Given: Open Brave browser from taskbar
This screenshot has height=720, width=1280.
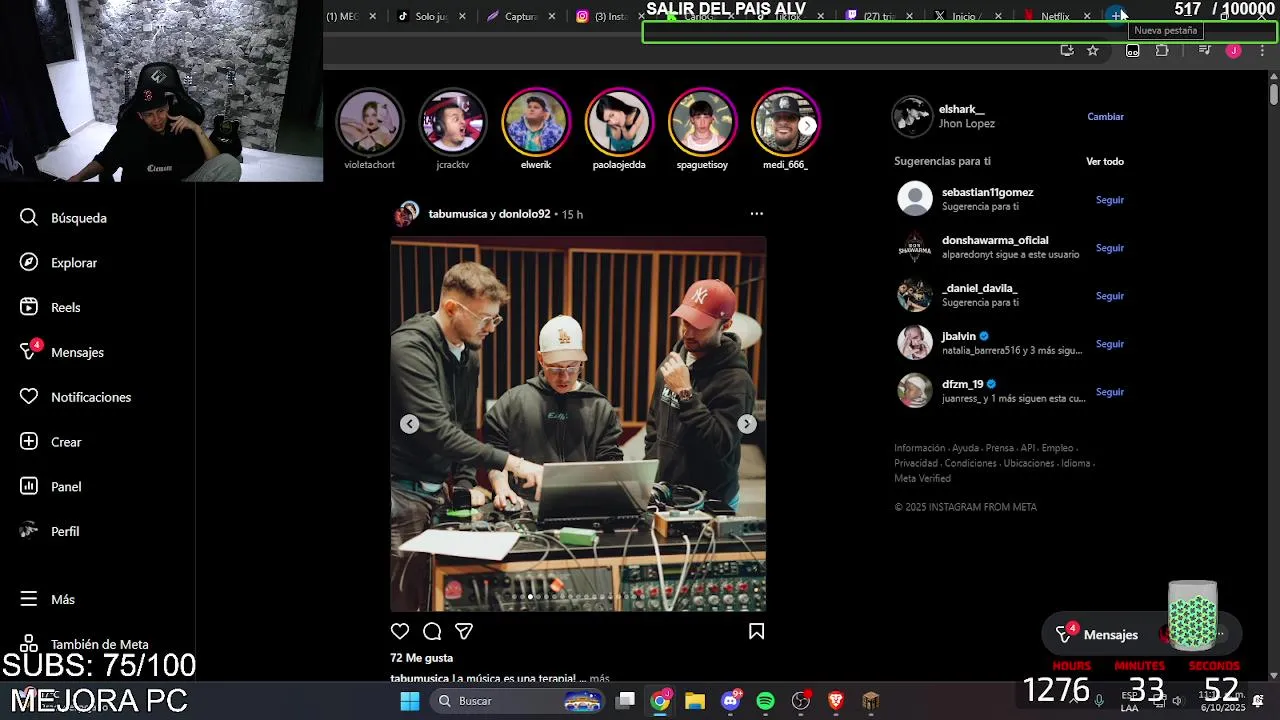Looking at the screenshot, I should point(836,701).
